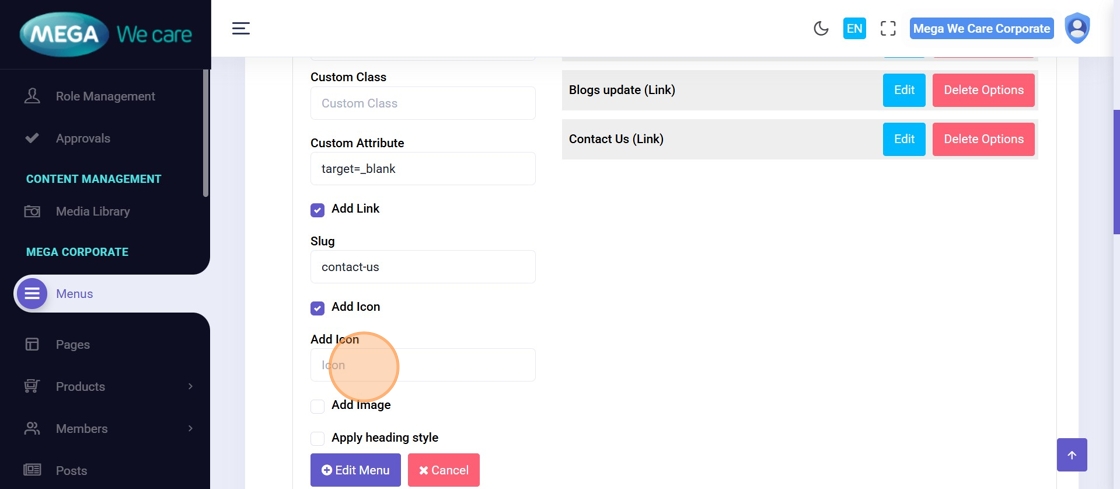The height and width of the screenshot is (489, 1120).
Task: Click the Media Library camera icon
Action: [32, 212]
